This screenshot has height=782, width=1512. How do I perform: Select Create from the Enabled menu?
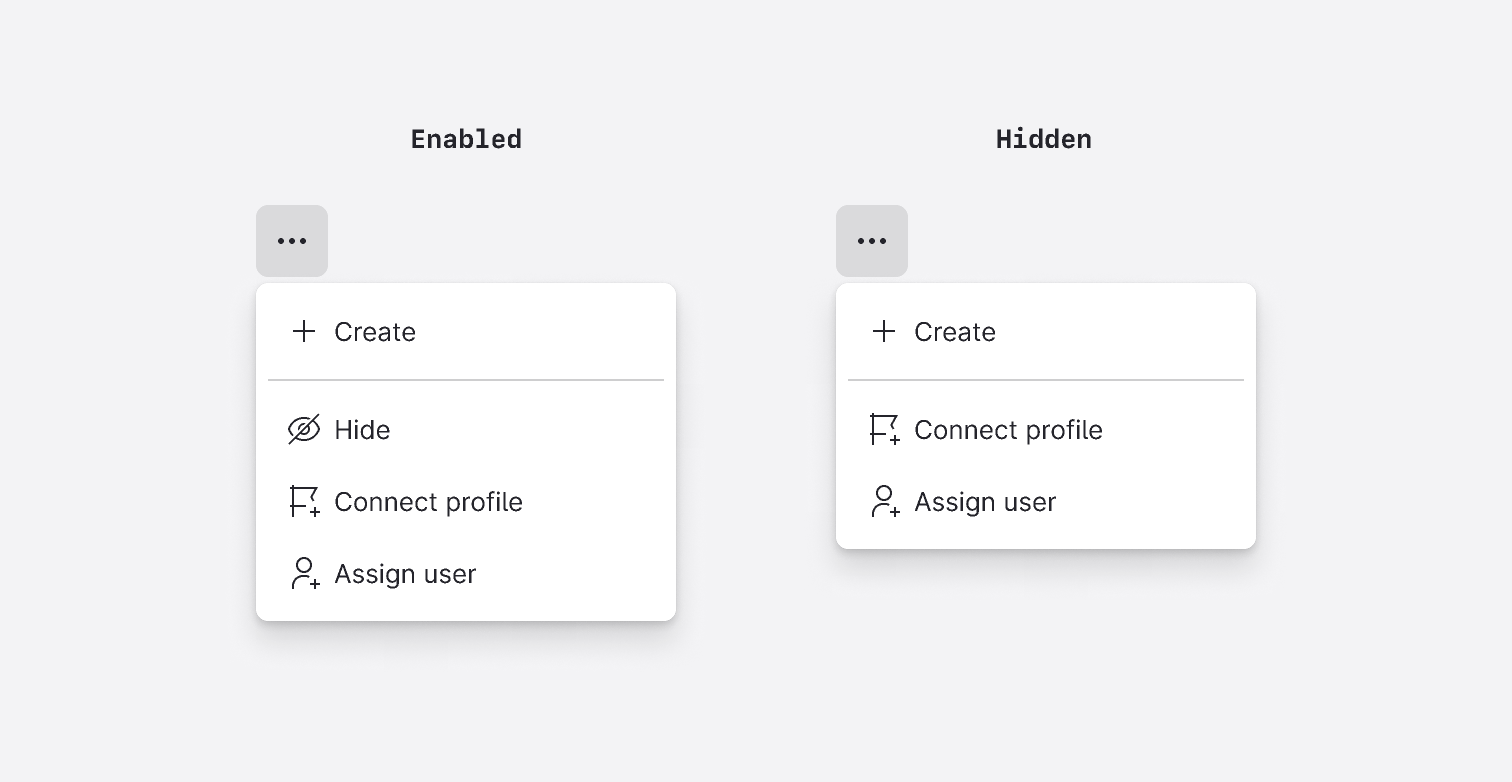pos(375,331)
